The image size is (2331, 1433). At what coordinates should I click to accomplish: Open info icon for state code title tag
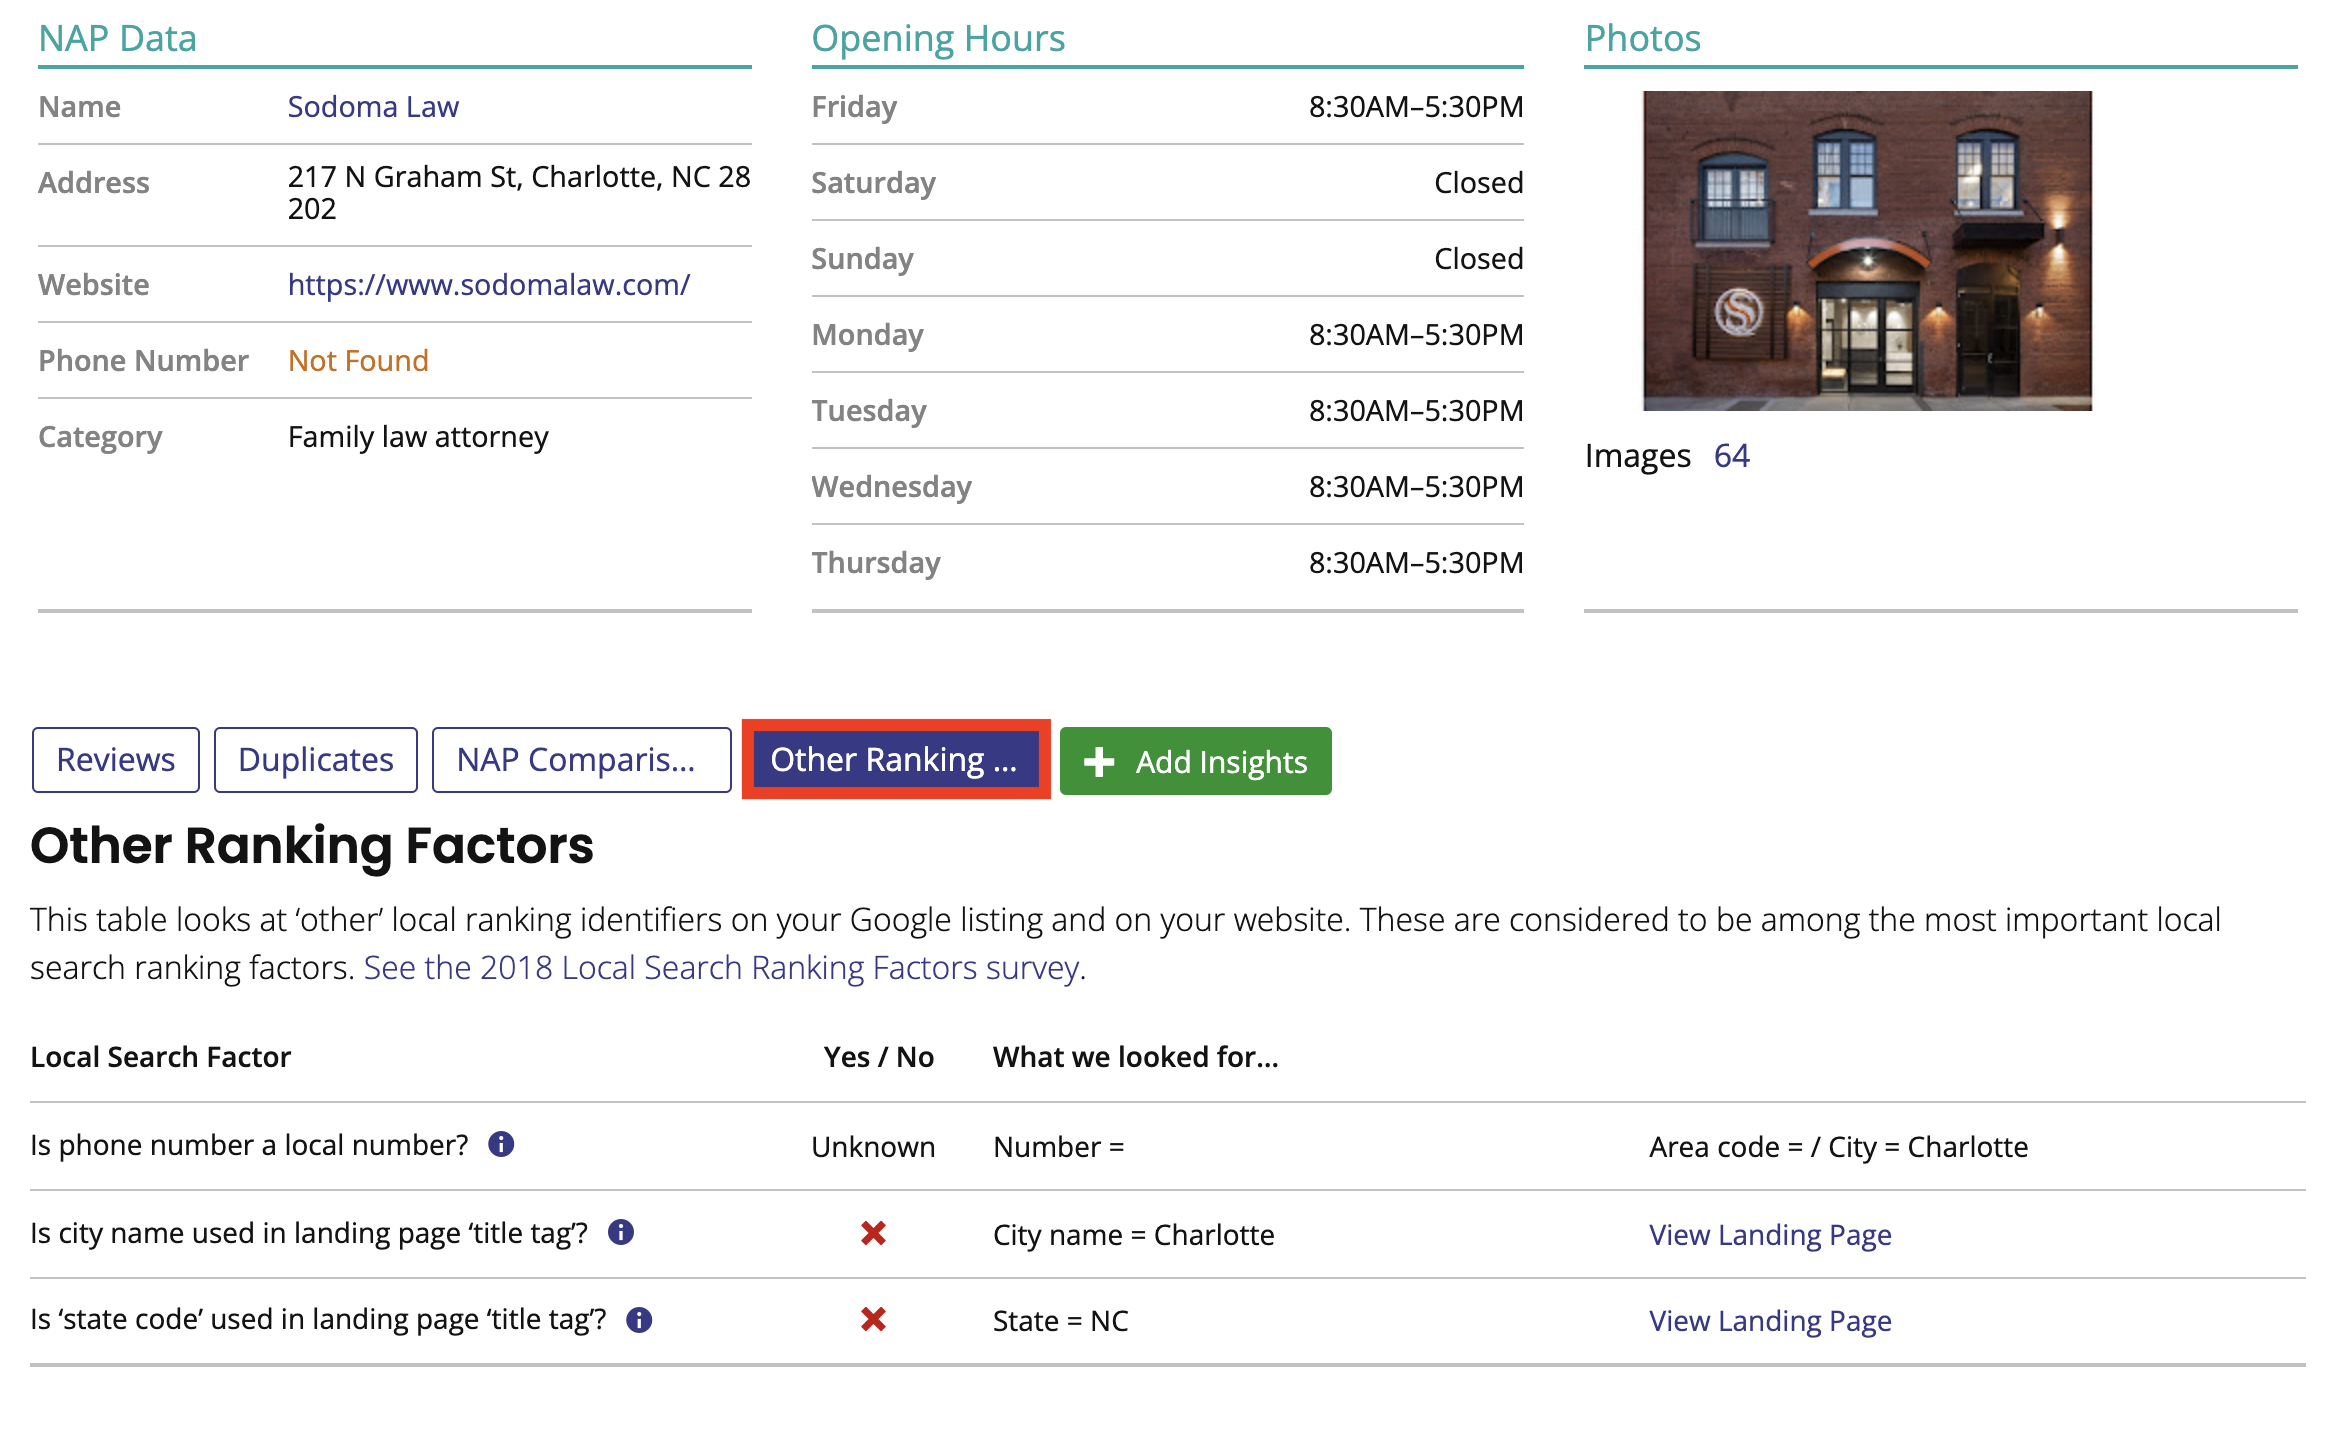639,1320
